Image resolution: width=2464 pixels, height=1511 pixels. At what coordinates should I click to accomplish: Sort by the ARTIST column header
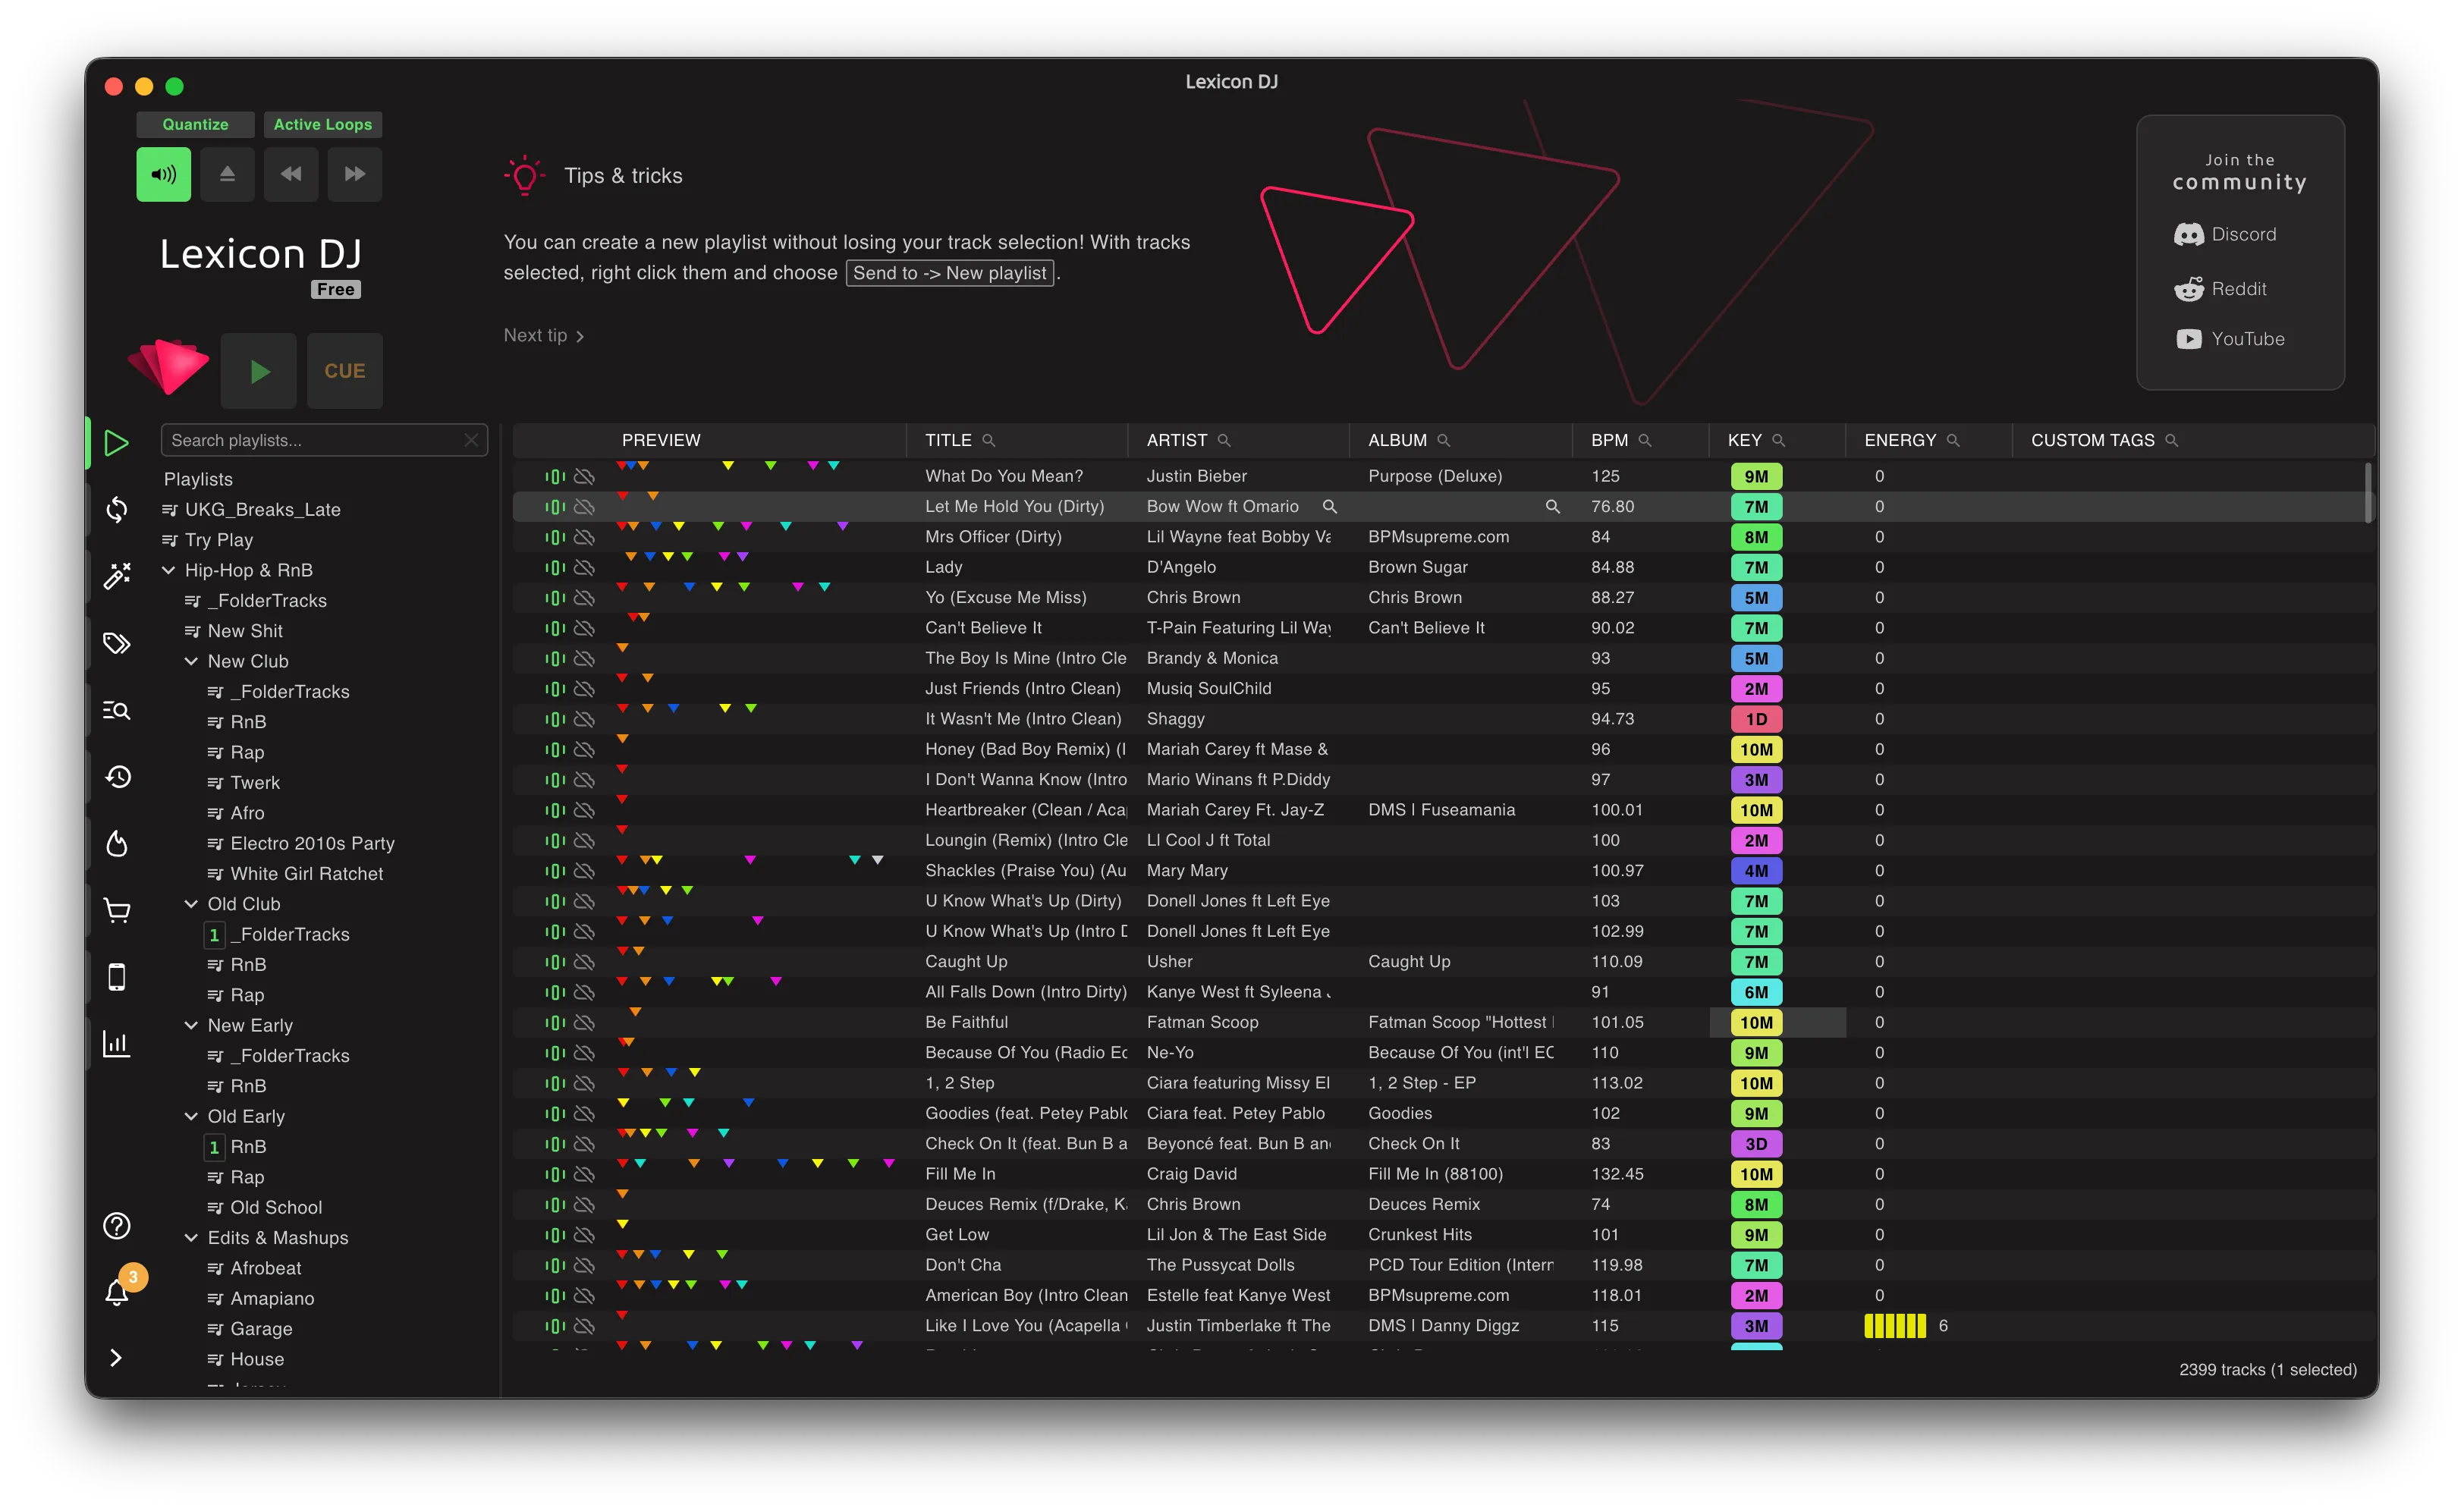point(1177,440)
